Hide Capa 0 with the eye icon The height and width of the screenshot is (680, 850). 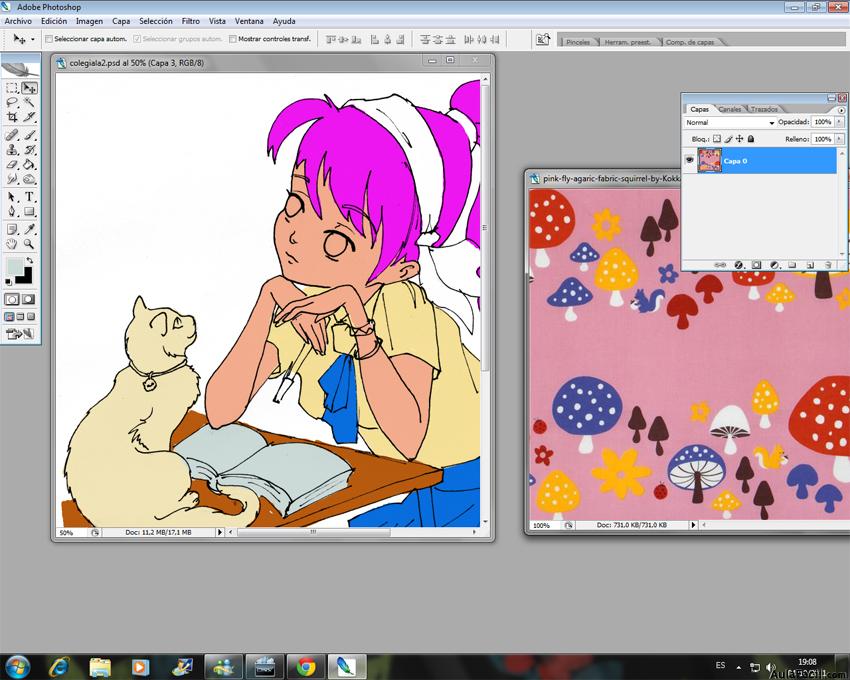(x=690, y=161)
